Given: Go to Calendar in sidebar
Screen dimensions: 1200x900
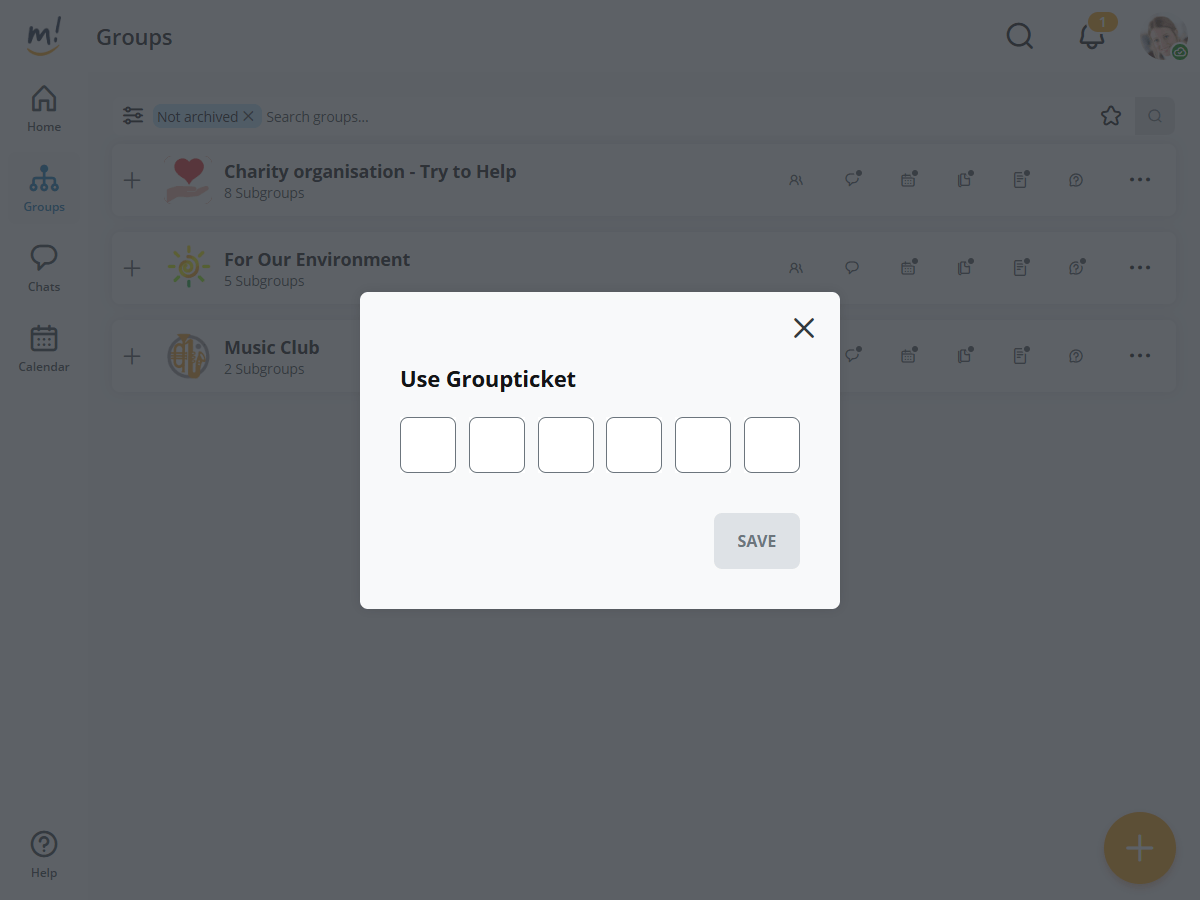Looking at the screenshot, I should (44, 349).
